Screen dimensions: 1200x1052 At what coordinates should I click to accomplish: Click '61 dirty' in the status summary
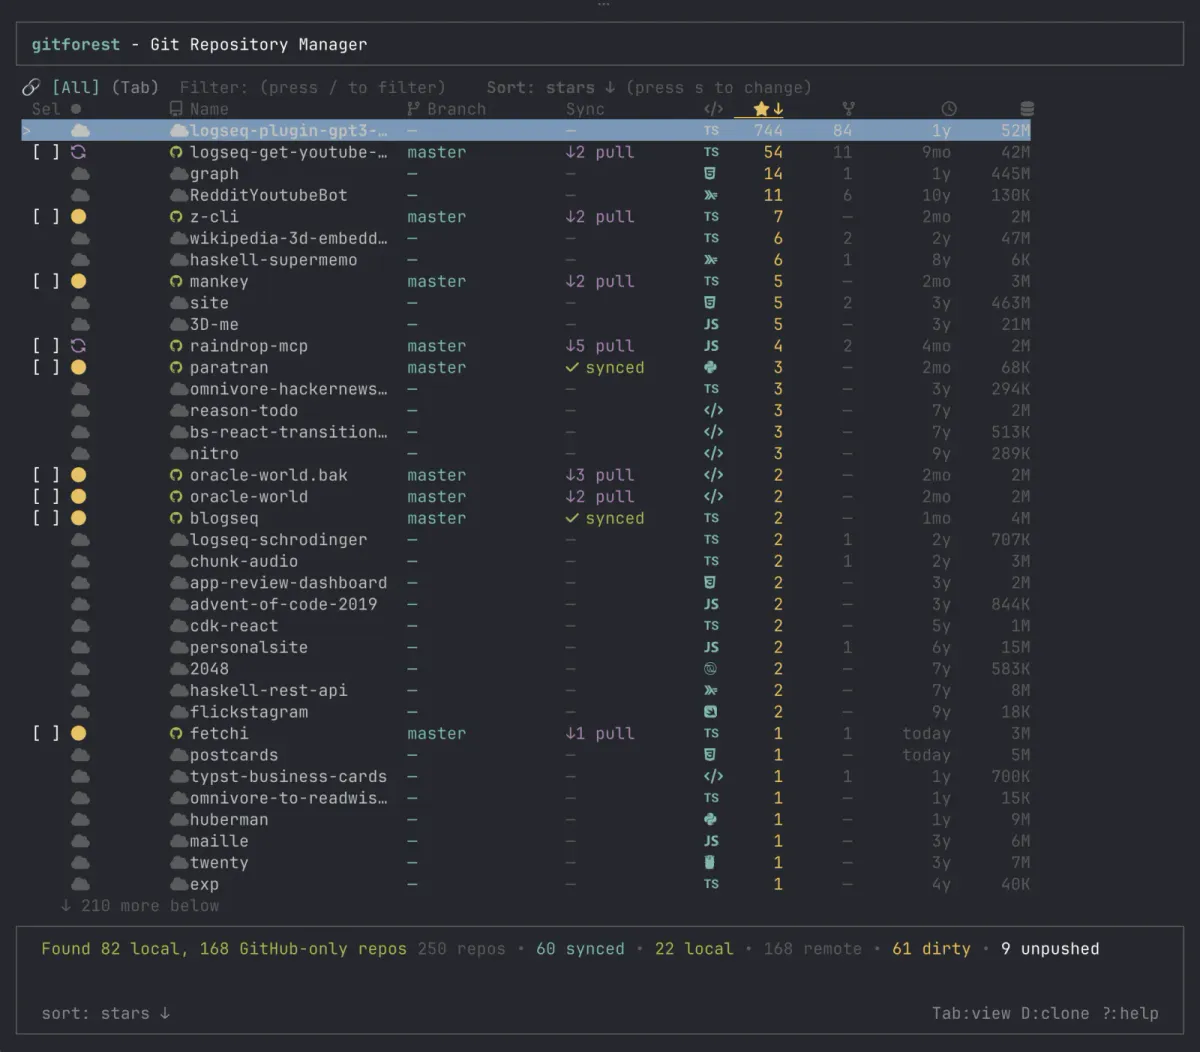tap(931, 949)
